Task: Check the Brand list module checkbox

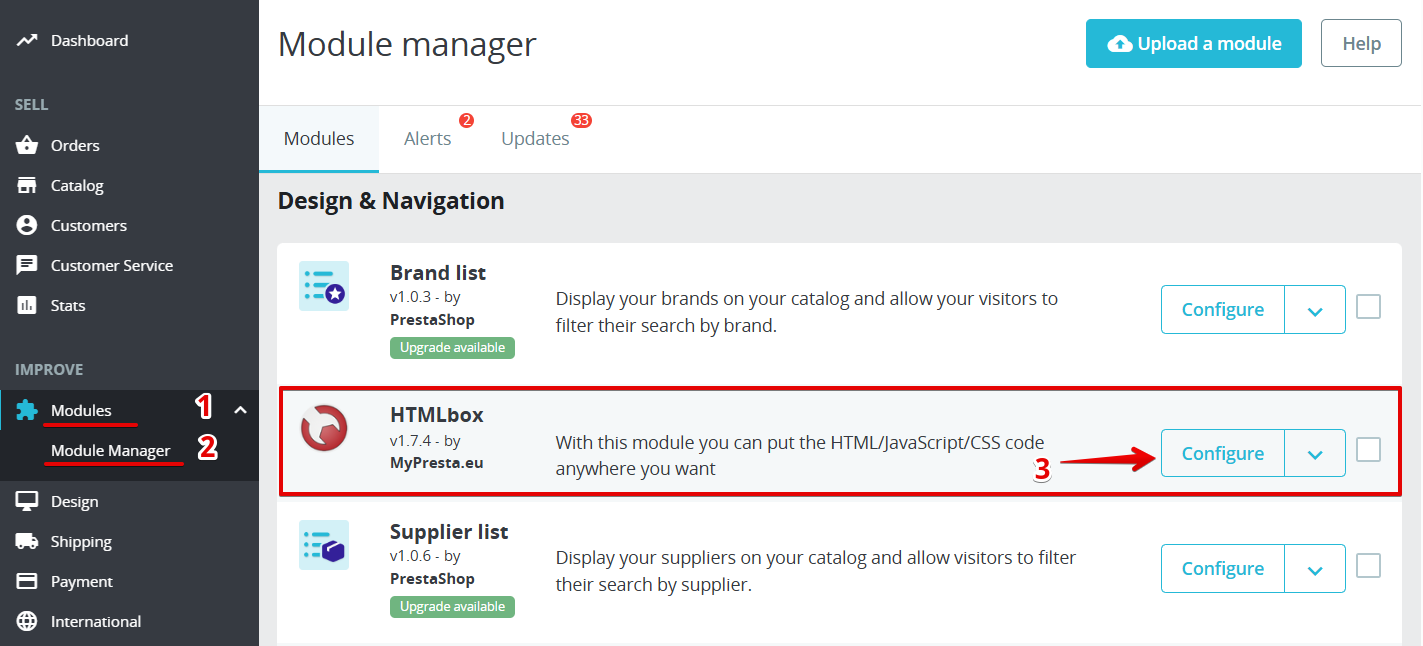Action: click(x=1368, y=307)
